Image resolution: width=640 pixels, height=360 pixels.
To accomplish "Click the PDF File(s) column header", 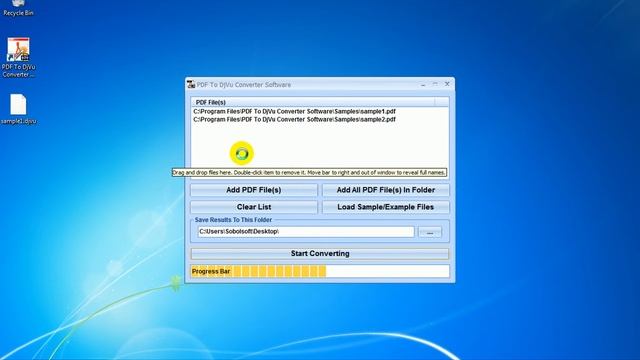I will 313,102.
